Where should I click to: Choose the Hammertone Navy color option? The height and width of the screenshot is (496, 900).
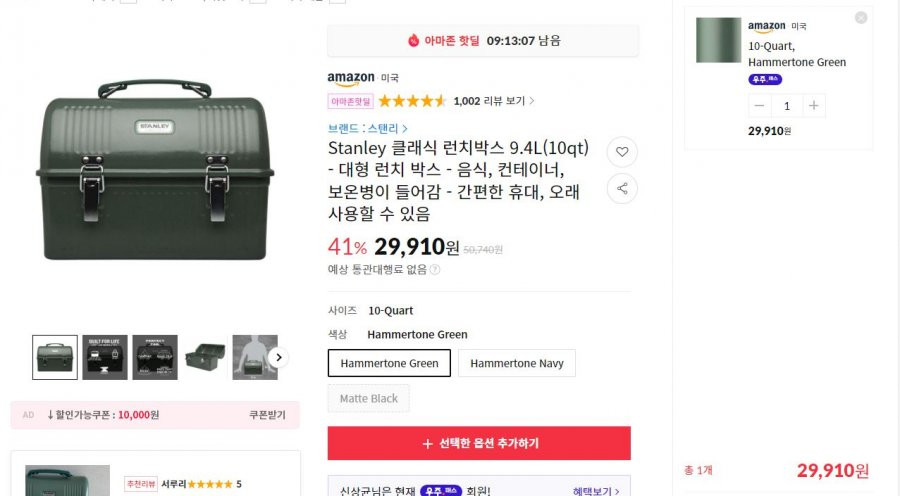tap(517, 363)
